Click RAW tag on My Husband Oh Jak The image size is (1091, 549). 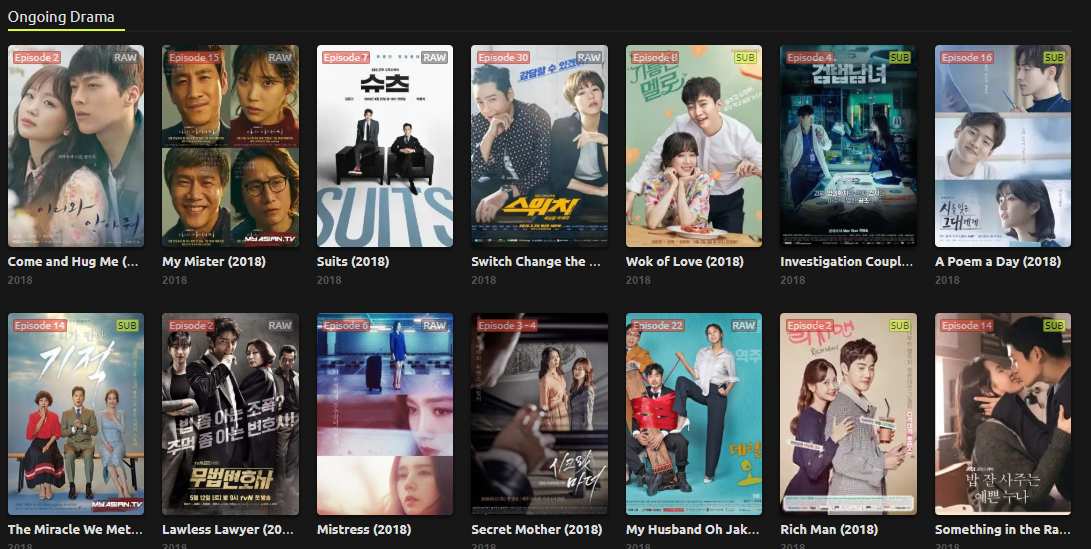(x=744, y=326)
